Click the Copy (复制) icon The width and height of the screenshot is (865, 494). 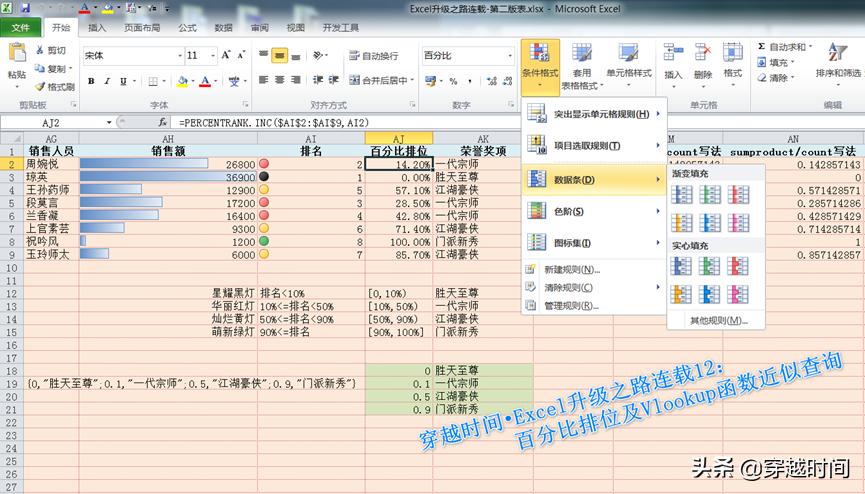tap(40, 68)
